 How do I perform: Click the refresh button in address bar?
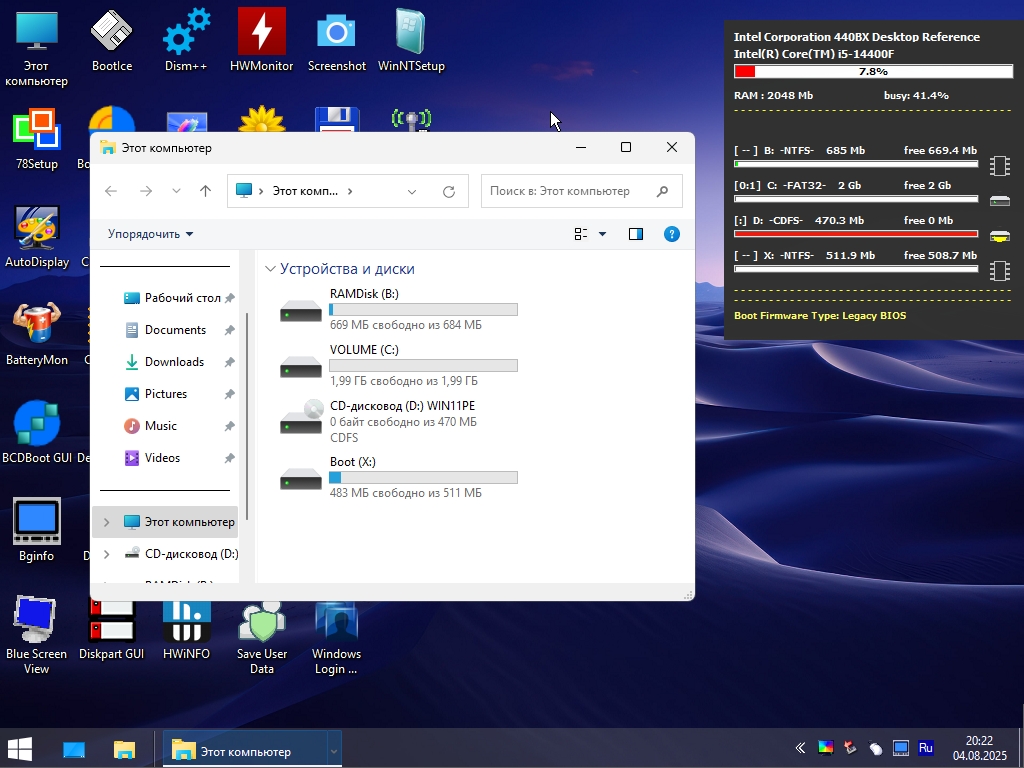pos(449,191)
